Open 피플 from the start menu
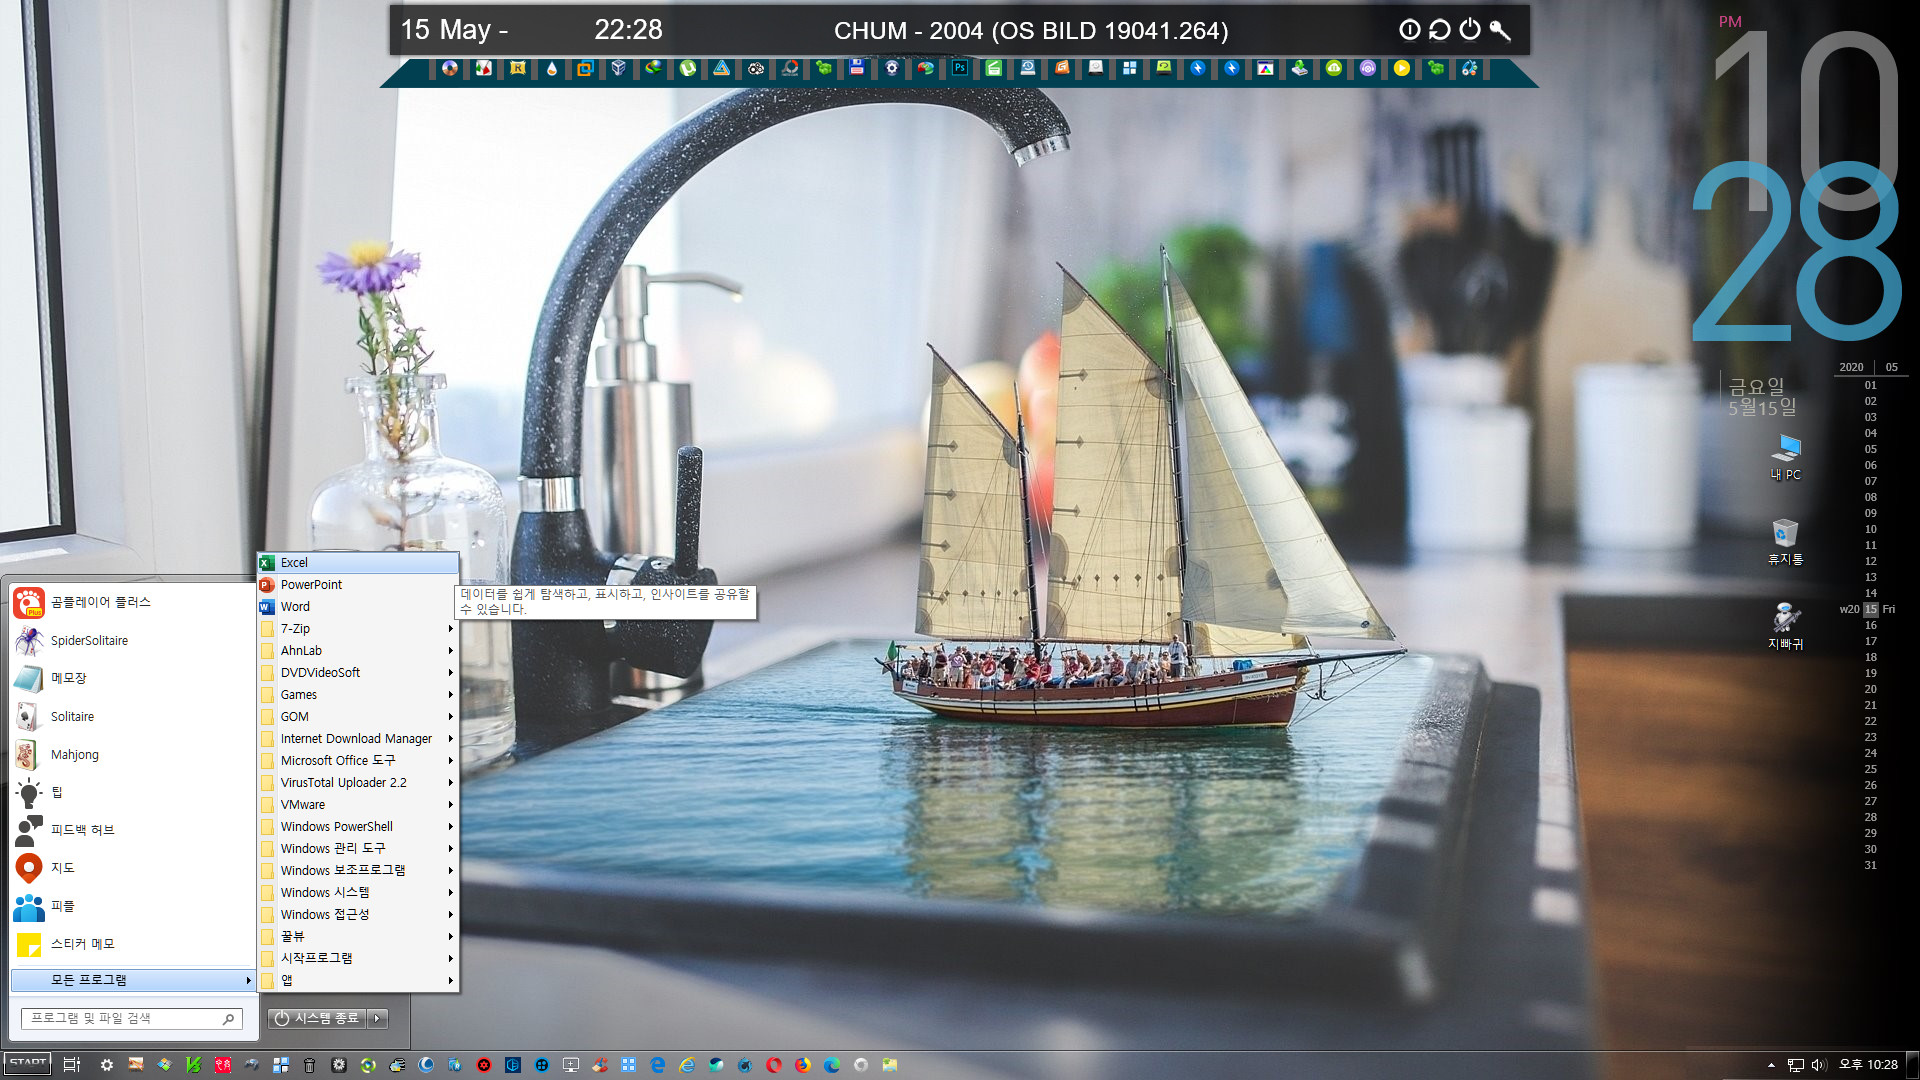This screenshot has width=1920, height=1080. pos(133,906)
